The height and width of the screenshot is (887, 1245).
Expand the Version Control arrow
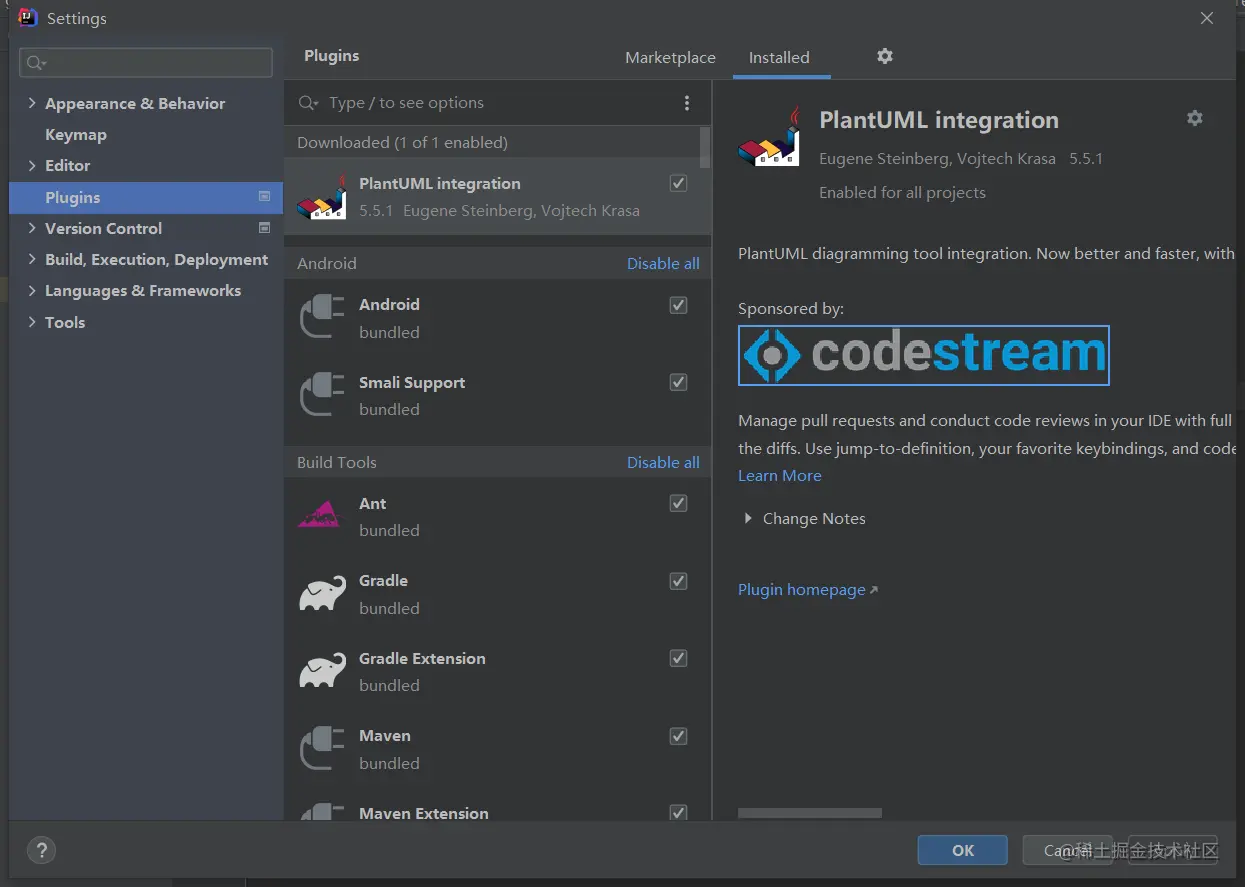[32, 228]
